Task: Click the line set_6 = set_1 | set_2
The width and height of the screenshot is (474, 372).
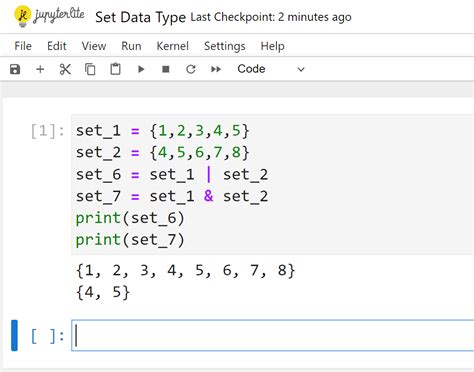Action: [172, 174]
